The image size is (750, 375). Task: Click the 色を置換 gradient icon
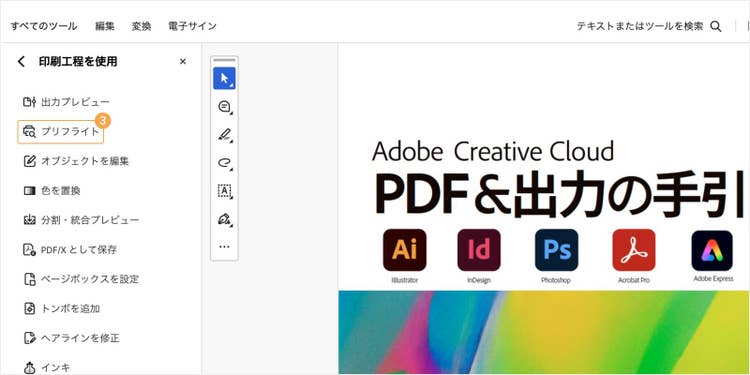(x=30, y=191)
